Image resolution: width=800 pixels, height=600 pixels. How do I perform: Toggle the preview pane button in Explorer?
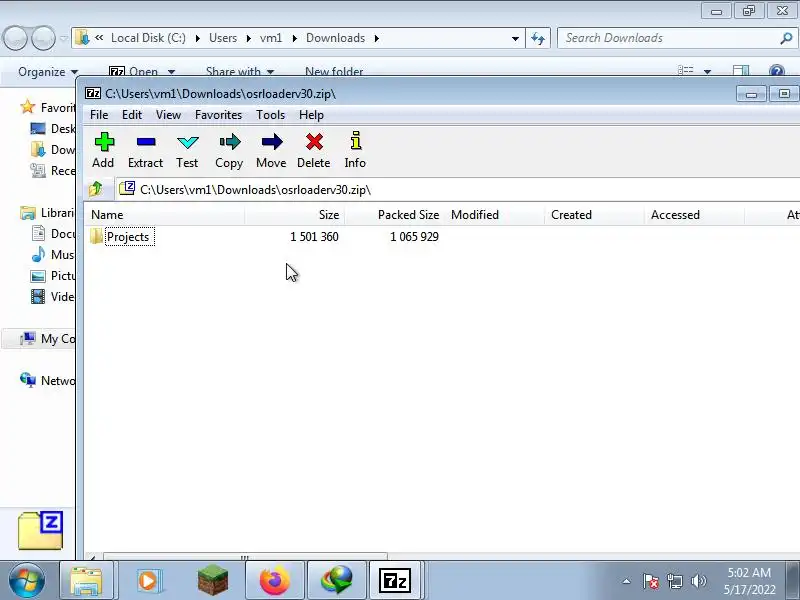point(741,71)
